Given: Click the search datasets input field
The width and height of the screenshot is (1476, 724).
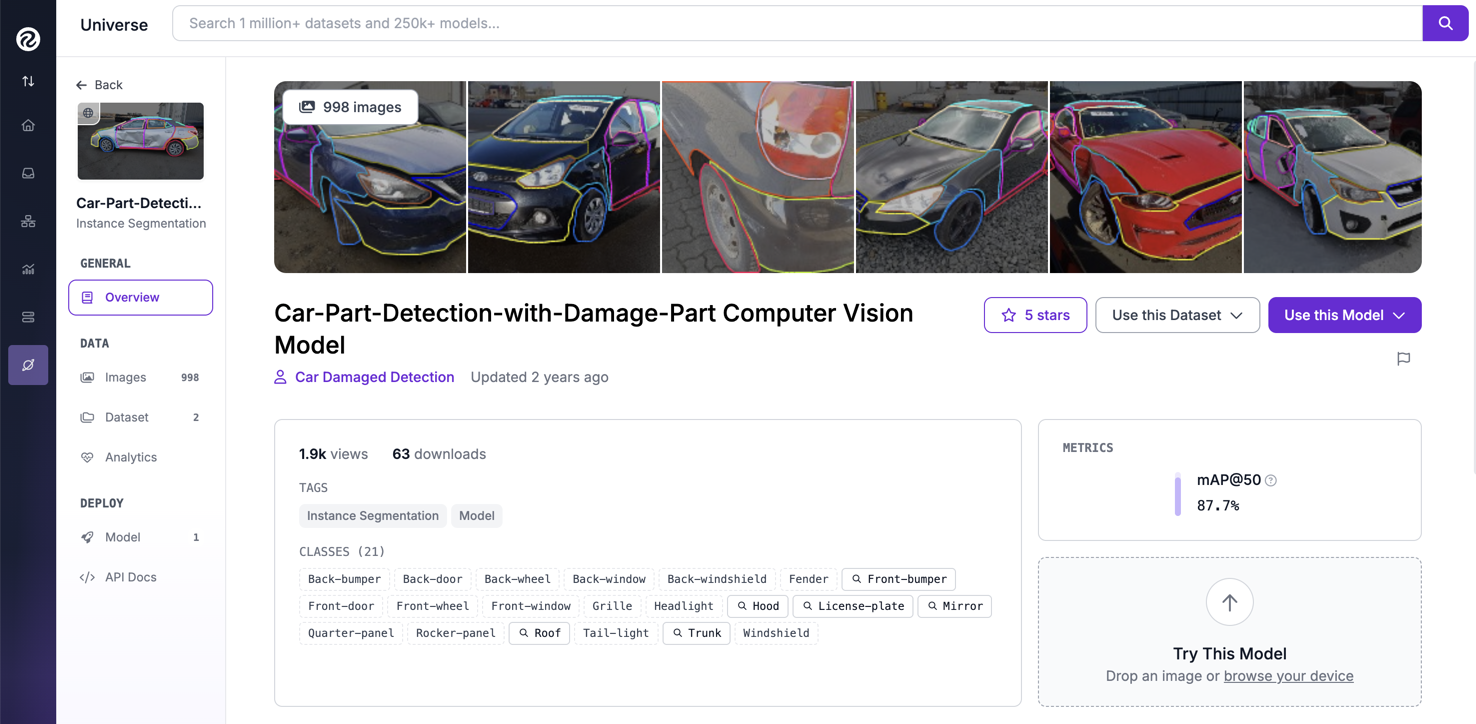Looking at the screenshot, I should point(797,23).
